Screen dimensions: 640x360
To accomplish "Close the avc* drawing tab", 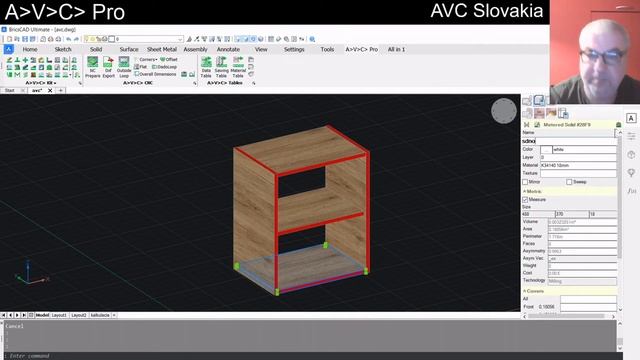I will 50,91.
